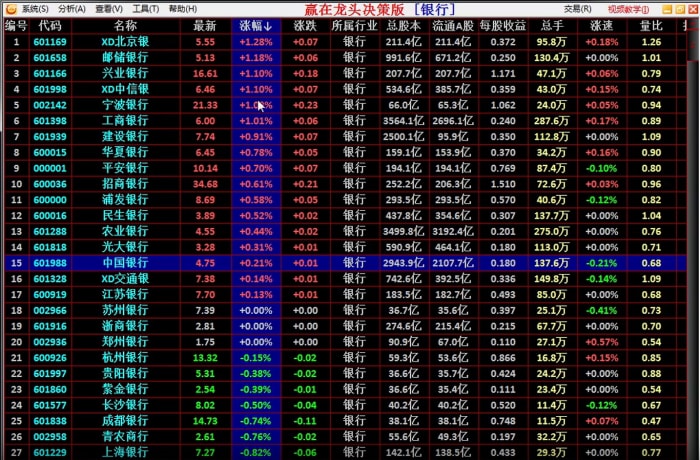The width and height of the screenshot is (700, 460).
Task: Click stock code 601169
Action: [50, 42]
